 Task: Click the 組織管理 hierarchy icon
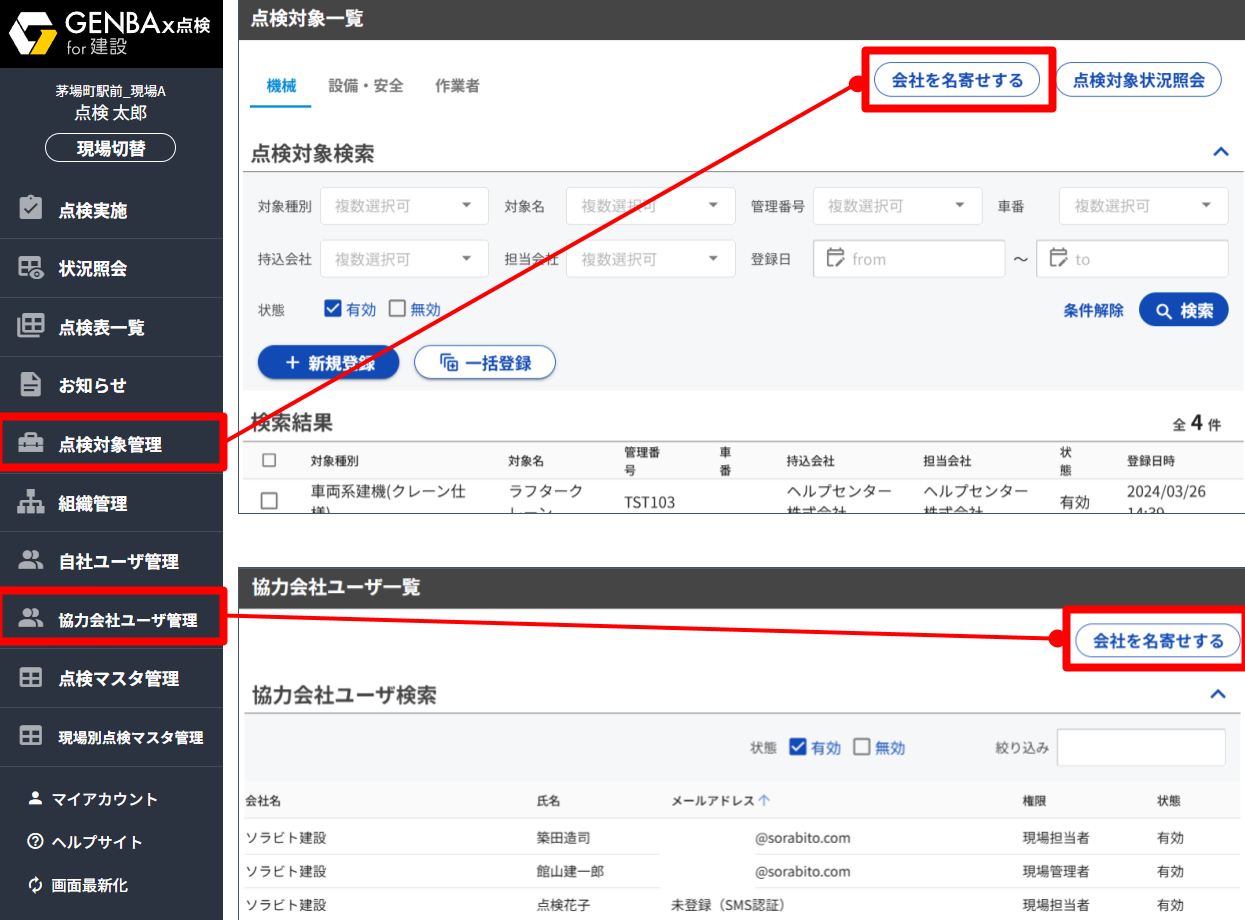(x=31, y=503)
